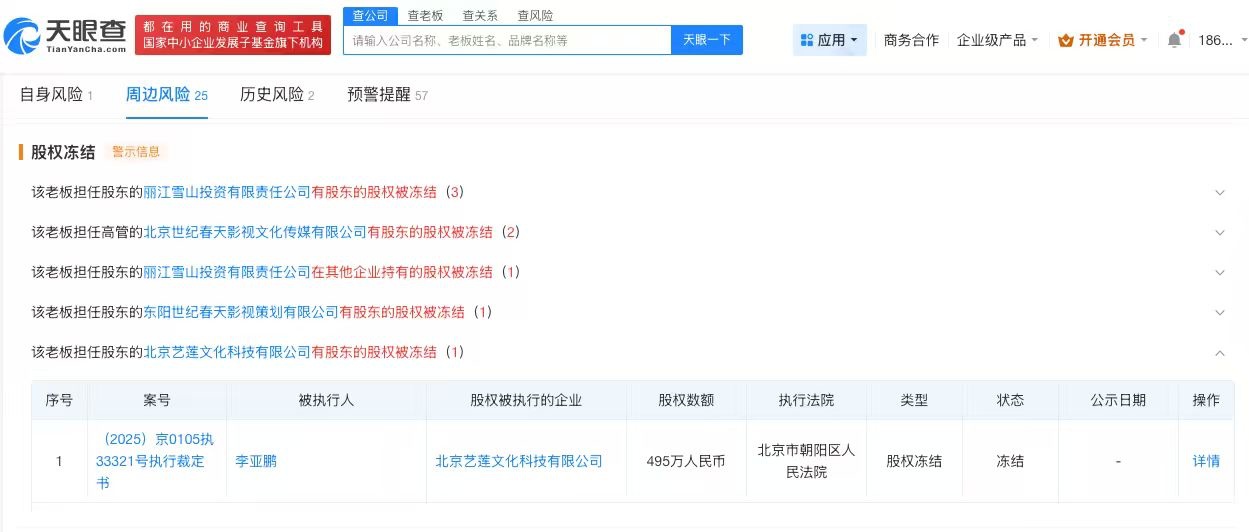
Task: Click the 北京市朝阳区人民法院 cell
Action: pyautogui.click(x=806, y=461)
